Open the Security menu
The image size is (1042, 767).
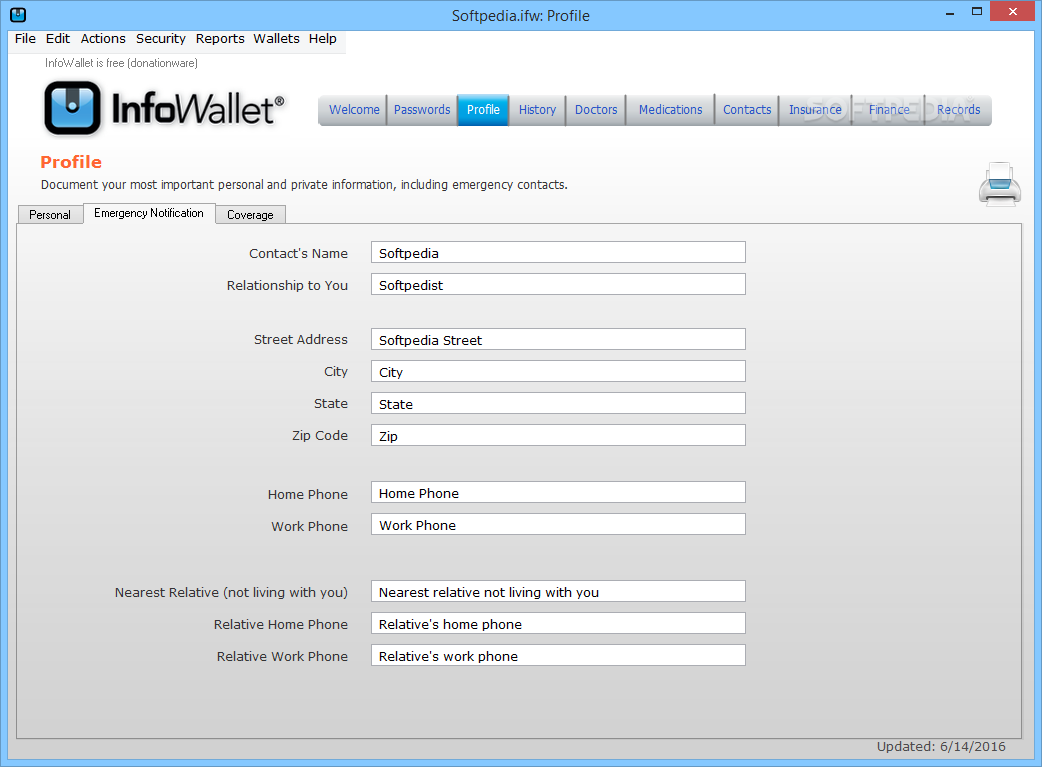coord(161,39)
